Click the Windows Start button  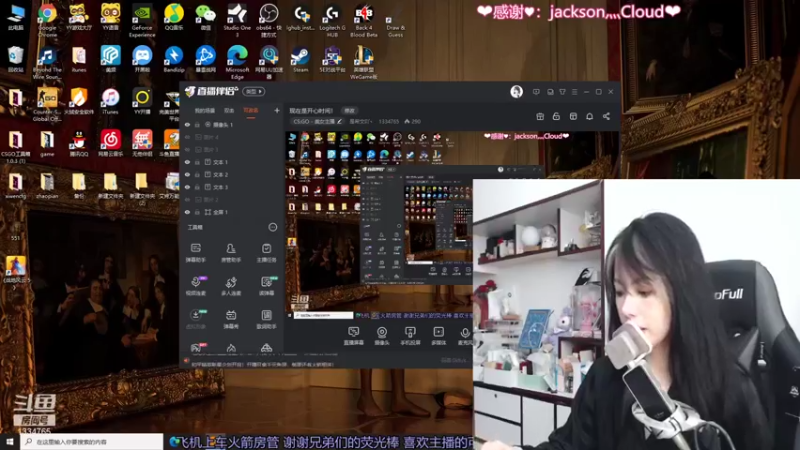(x=9, y=441)
